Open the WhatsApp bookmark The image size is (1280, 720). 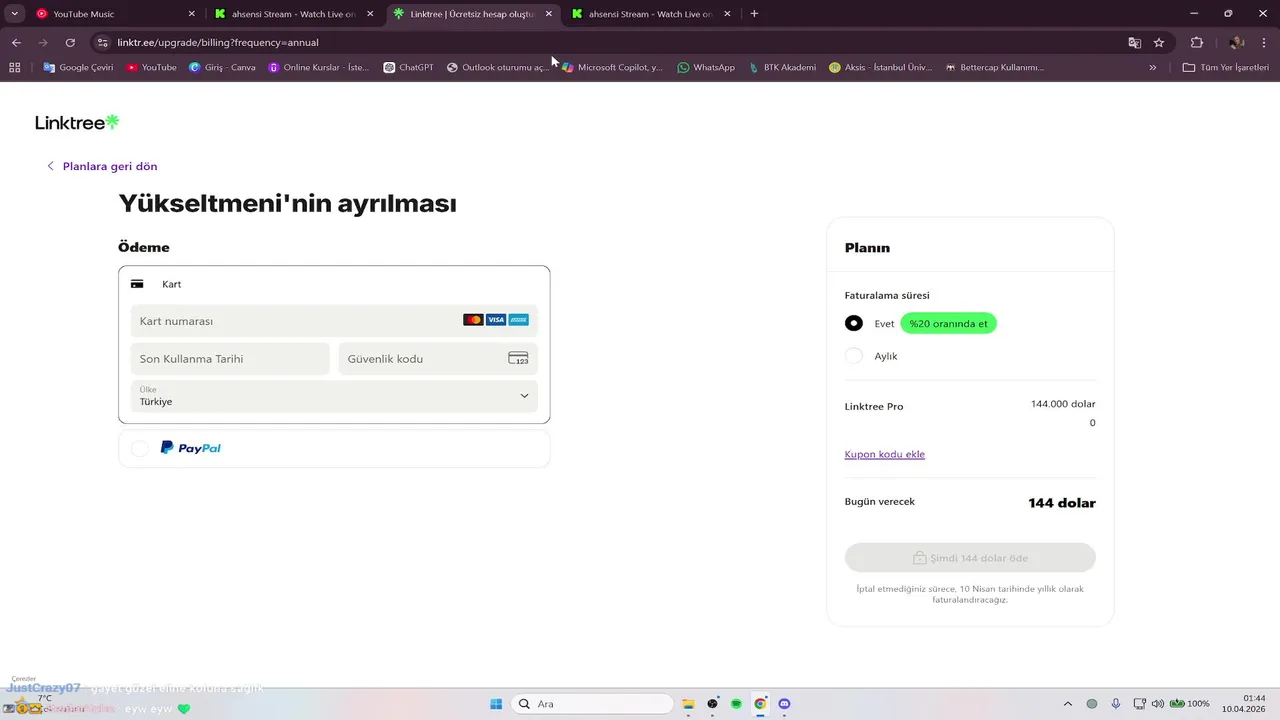click(706, 67)
